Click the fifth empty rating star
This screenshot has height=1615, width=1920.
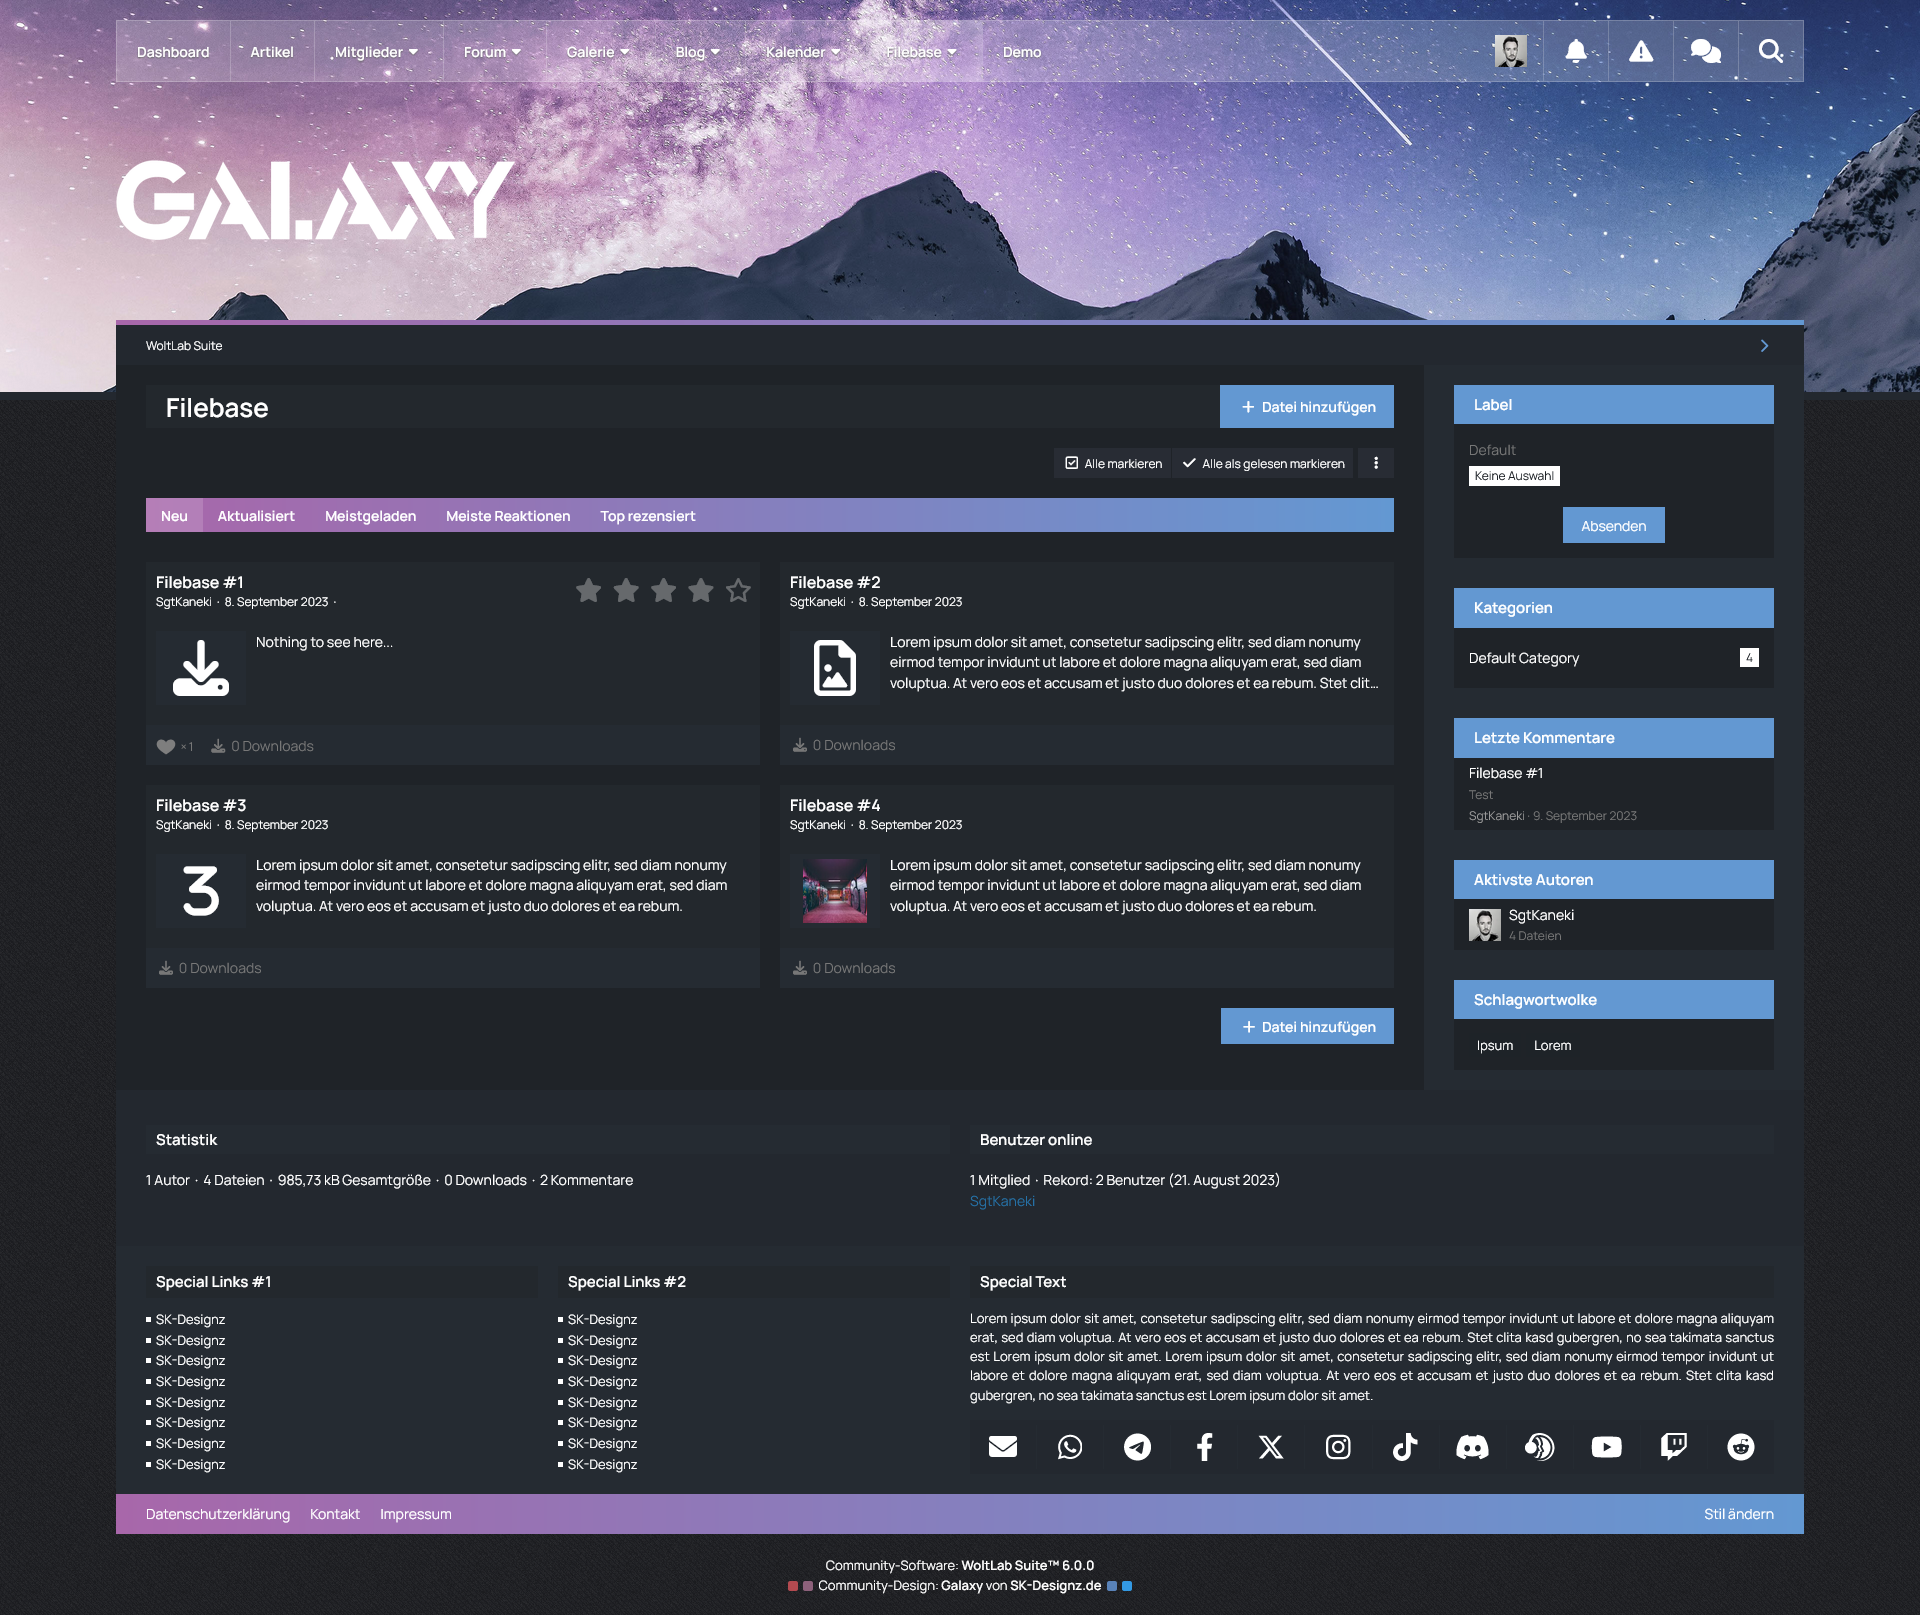[738, 591]
